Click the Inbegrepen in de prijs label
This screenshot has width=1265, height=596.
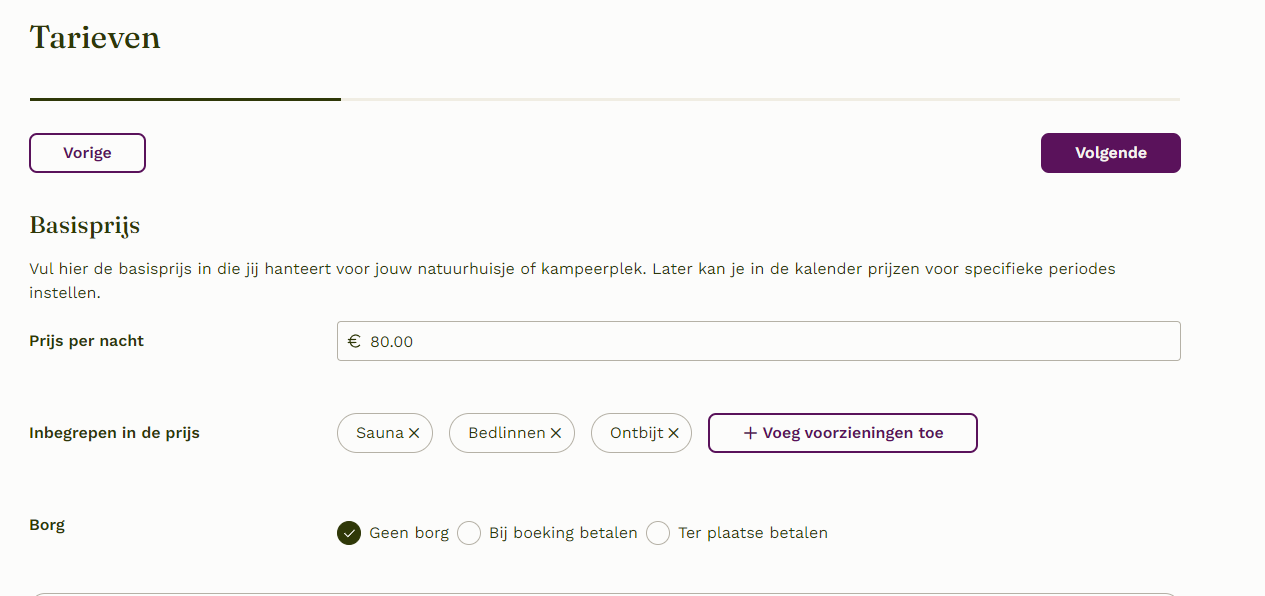(115, 433)
